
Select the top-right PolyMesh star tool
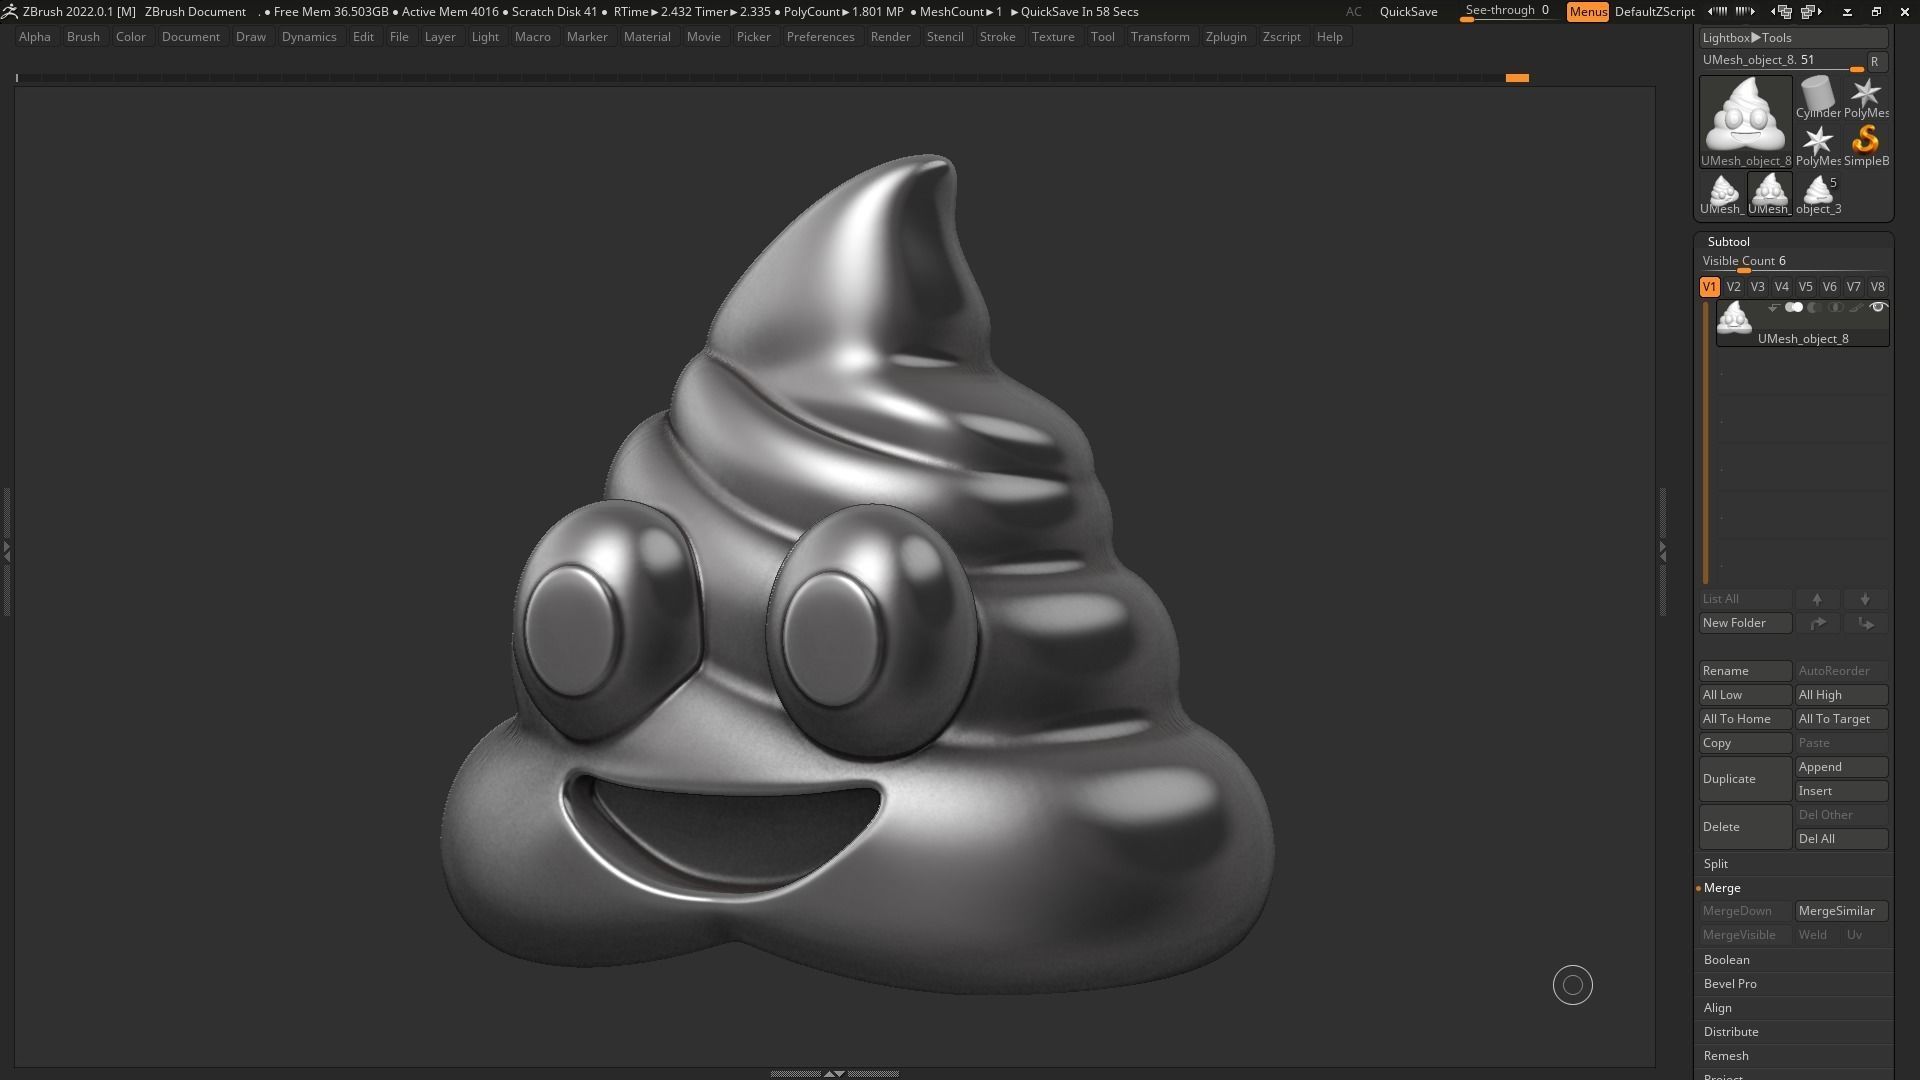pyautogui.click(x=1865, y=97)
